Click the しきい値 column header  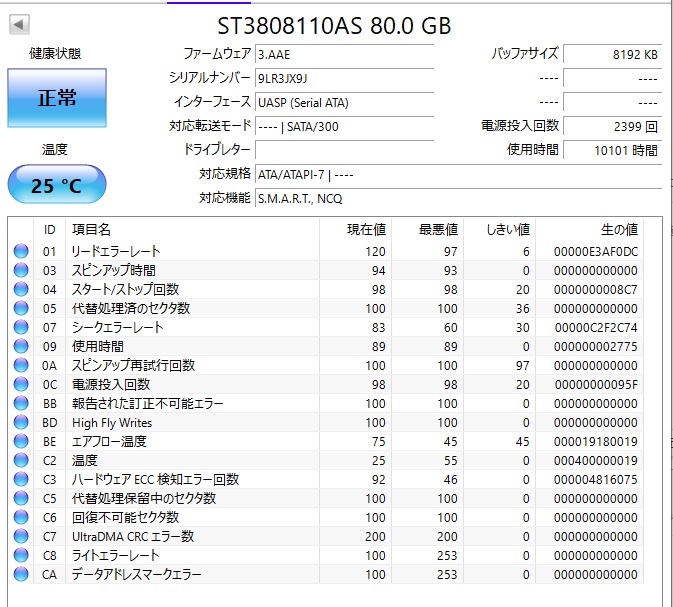pos(500,230)
